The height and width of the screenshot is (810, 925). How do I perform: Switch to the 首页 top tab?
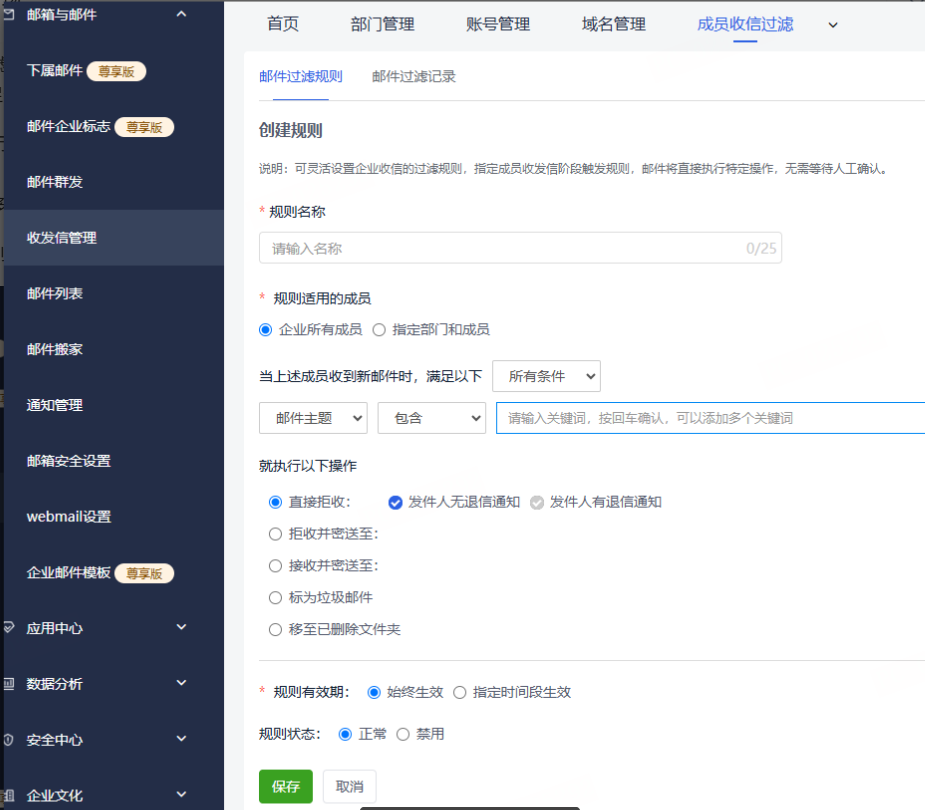point(283,24)
